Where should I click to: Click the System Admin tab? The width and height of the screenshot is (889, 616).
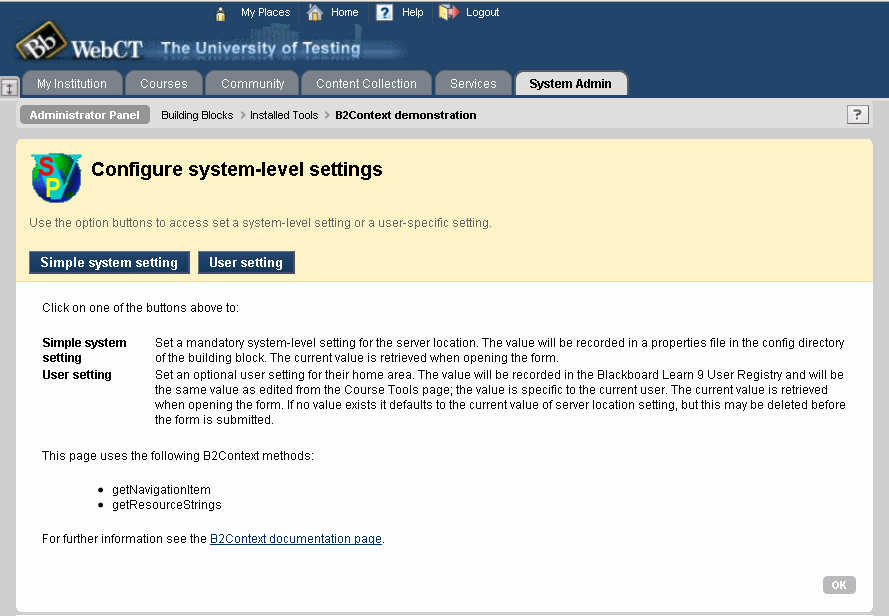[570, 84]
